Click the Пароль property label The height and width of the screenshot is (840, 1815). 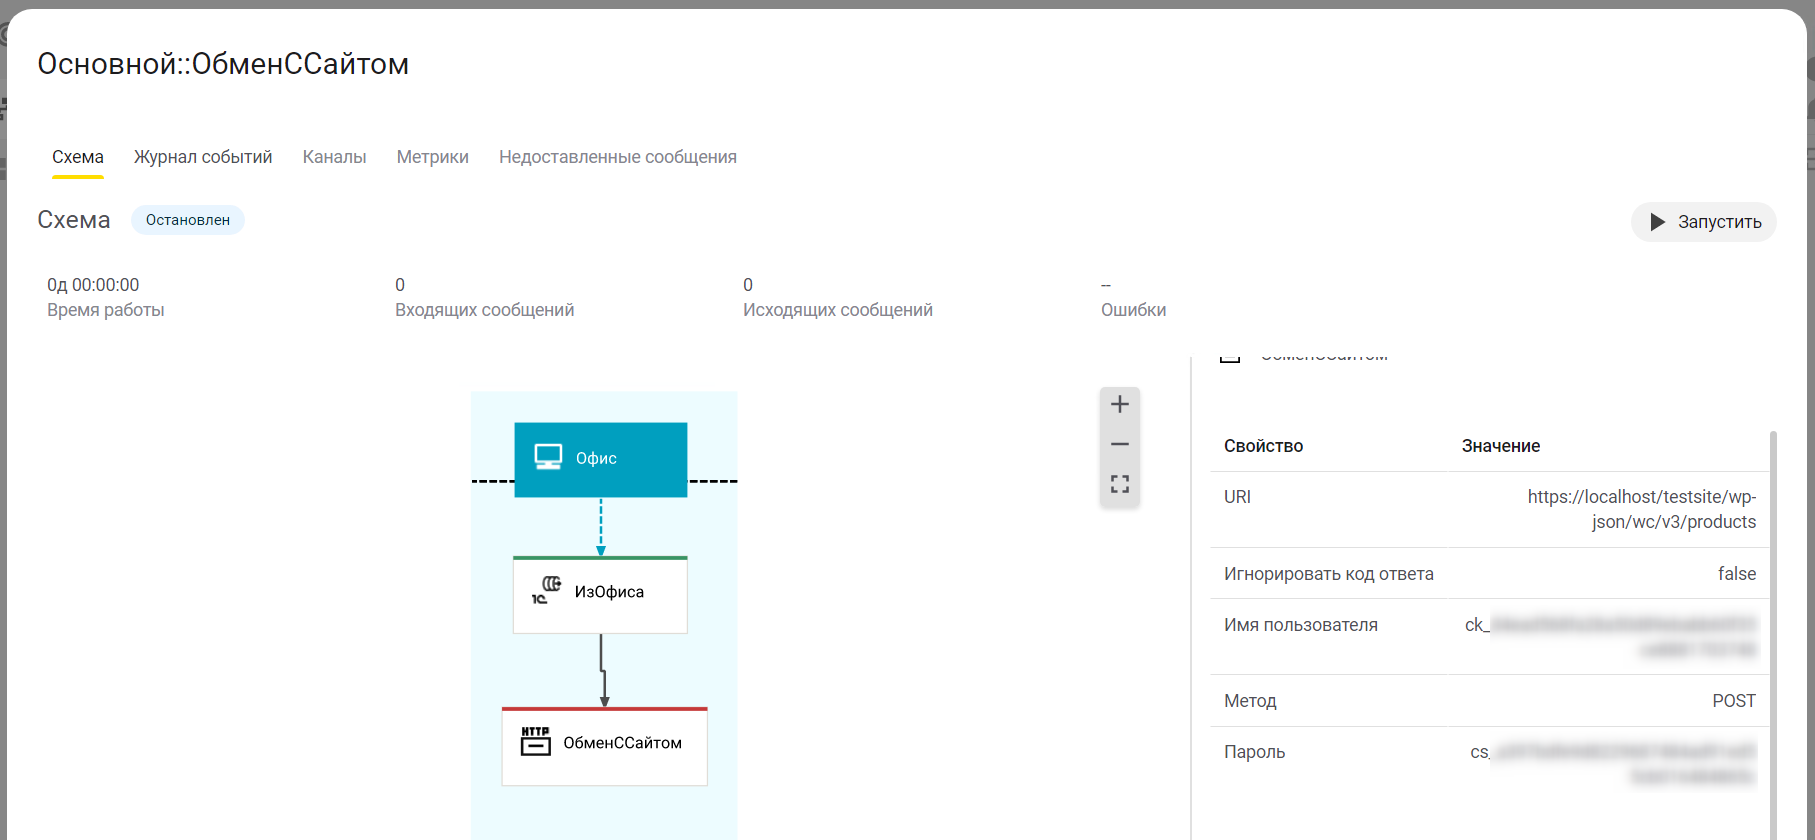click(x=1254, y=752)
